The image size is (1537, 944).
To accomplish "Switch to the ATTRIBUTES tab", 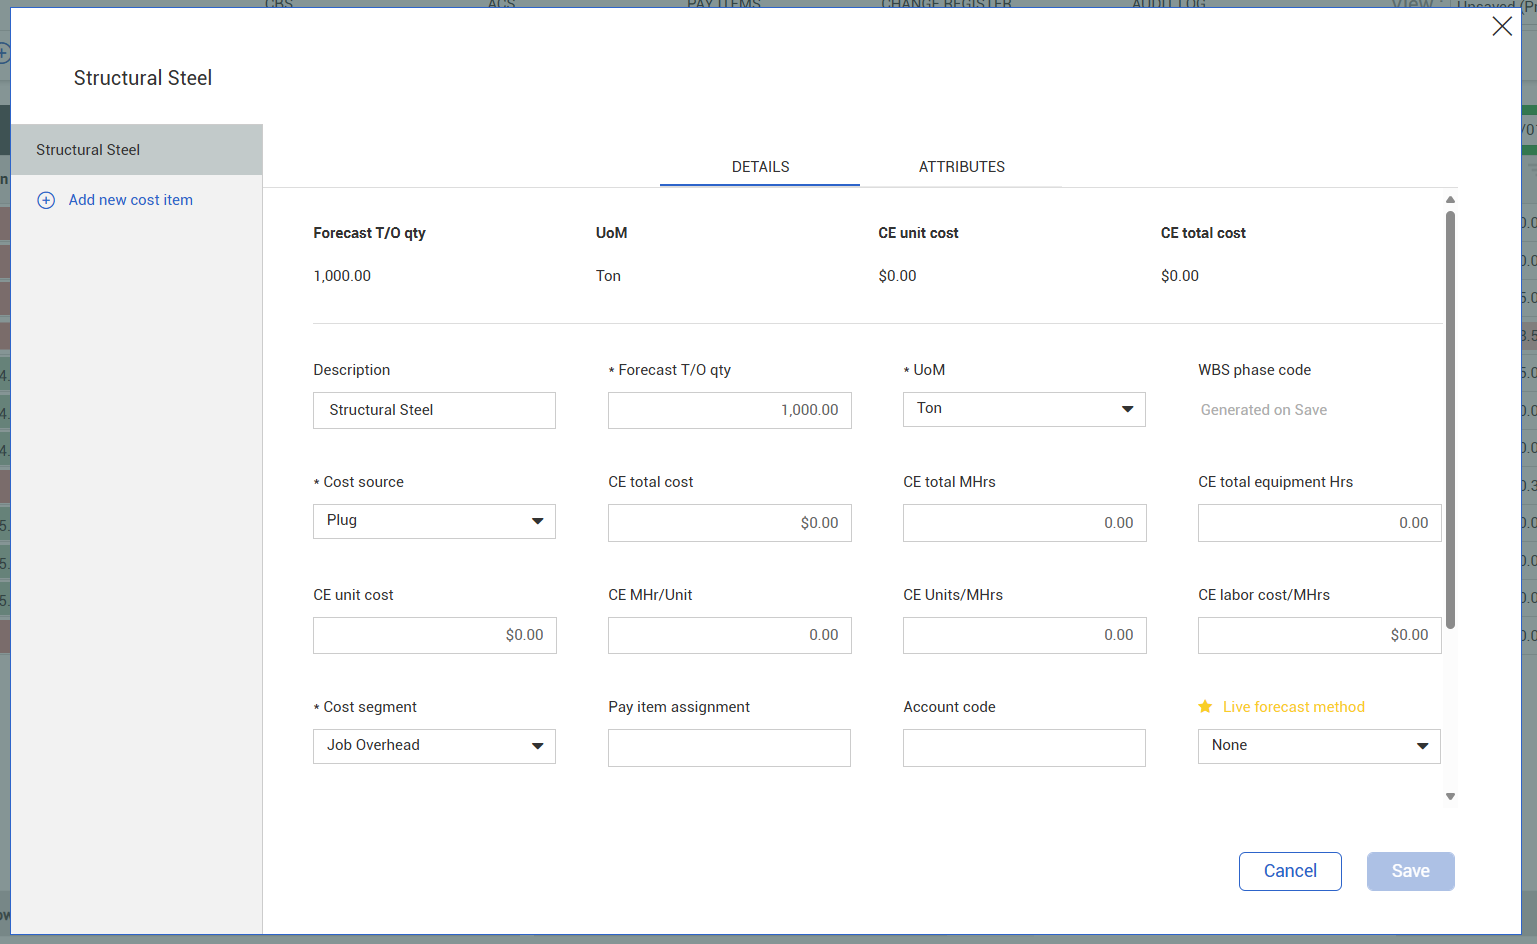I will tap(961, 167).
